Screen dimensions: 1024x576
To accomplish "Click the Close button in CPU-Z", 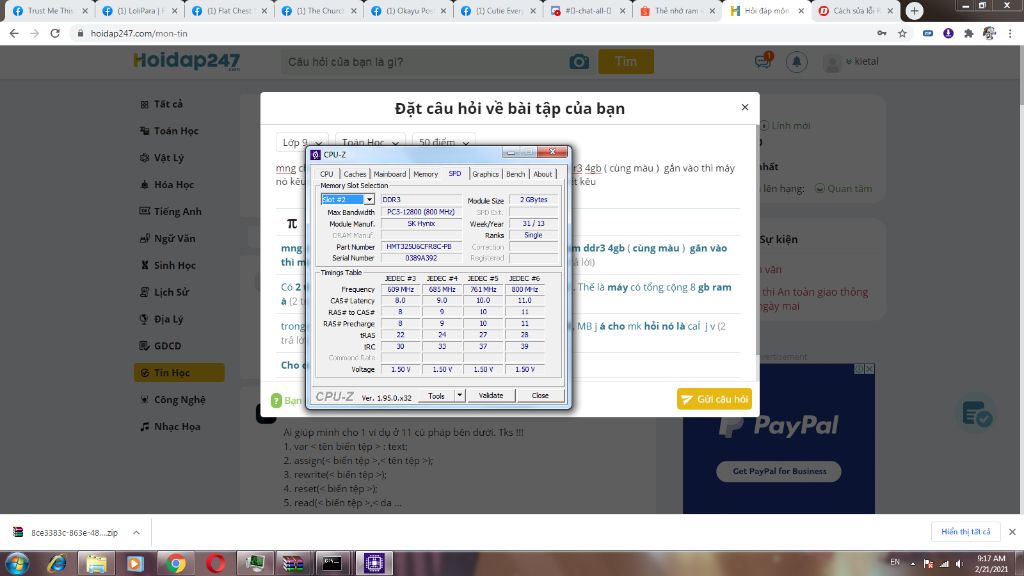I will [x=540, y=395].
